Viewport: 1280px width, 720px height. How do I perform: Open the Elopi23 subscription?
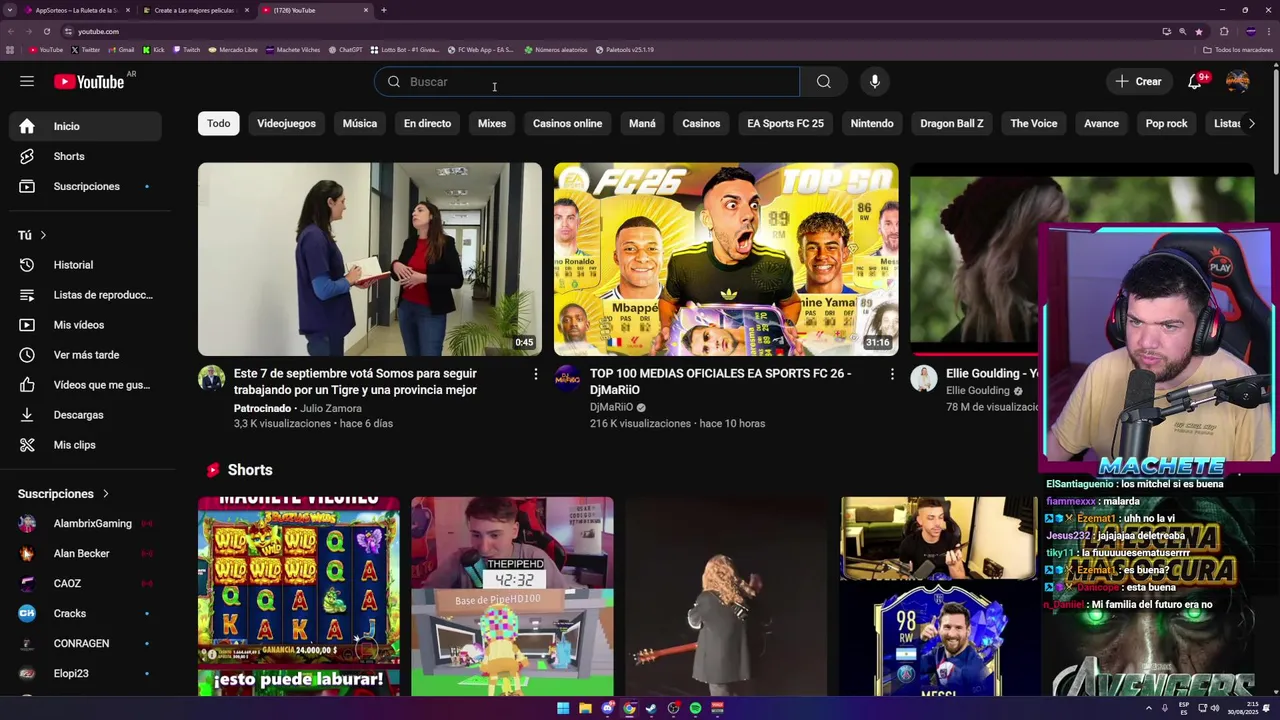85,674
